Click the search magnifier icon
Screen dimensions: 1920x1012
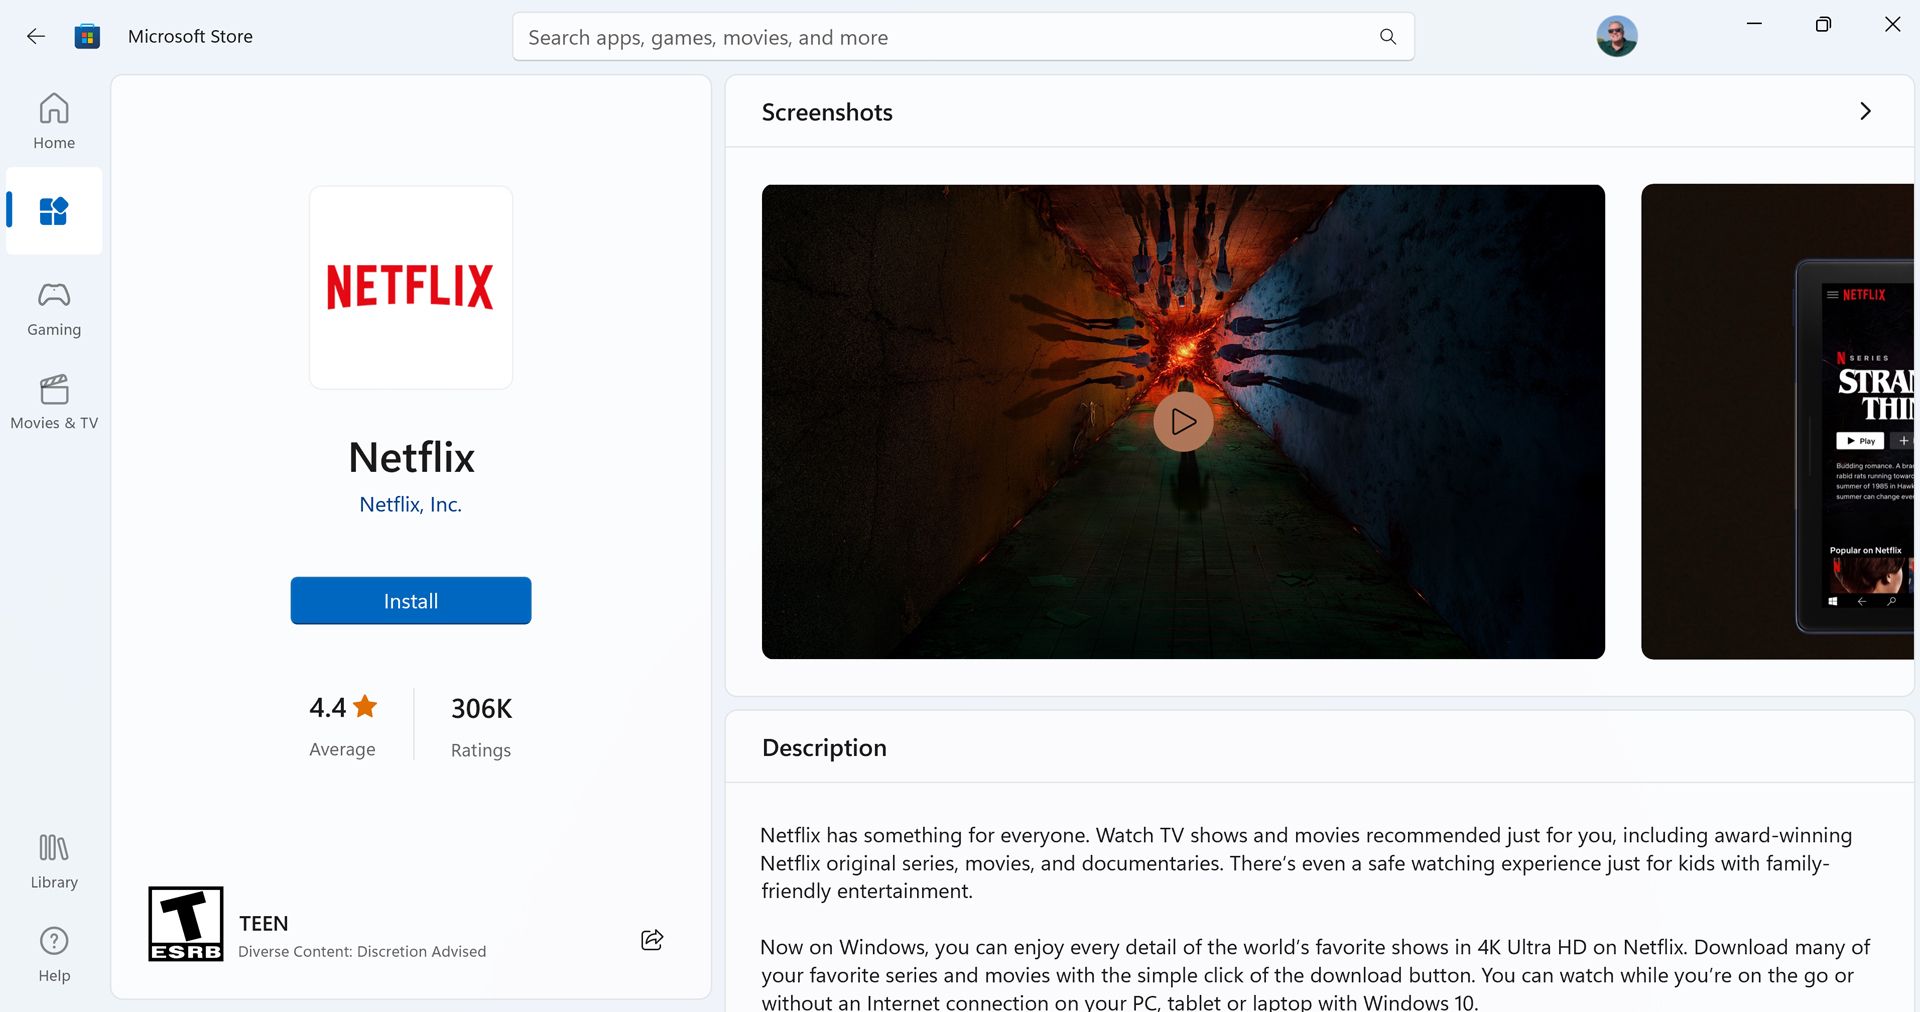pyautogui.click(x=1387, y=37)
